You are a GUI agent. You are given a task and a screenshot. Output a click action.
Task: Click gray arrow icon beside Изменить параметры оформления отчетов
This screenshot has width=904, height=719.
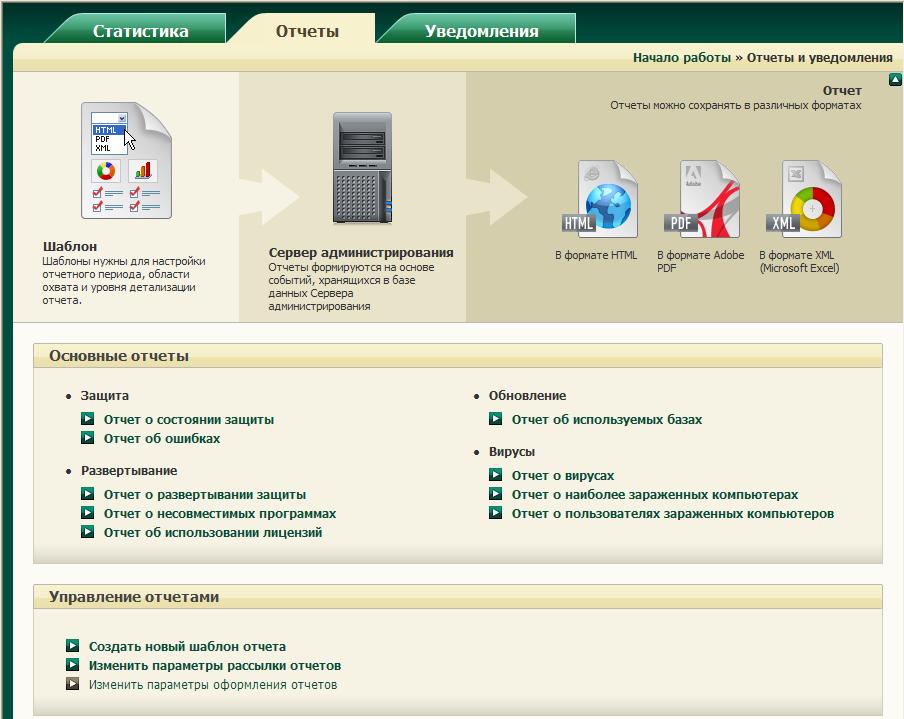72,684
